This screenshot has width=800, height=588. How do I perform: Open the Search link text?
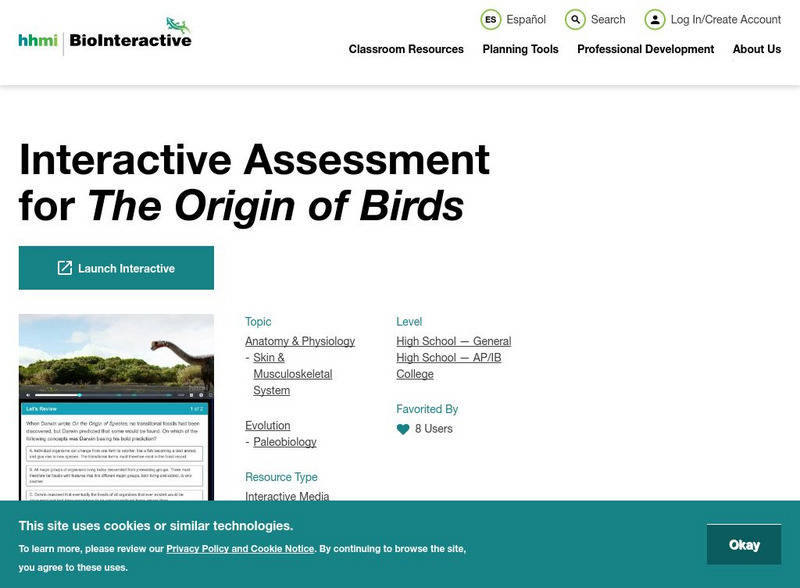tap(608, 20)
